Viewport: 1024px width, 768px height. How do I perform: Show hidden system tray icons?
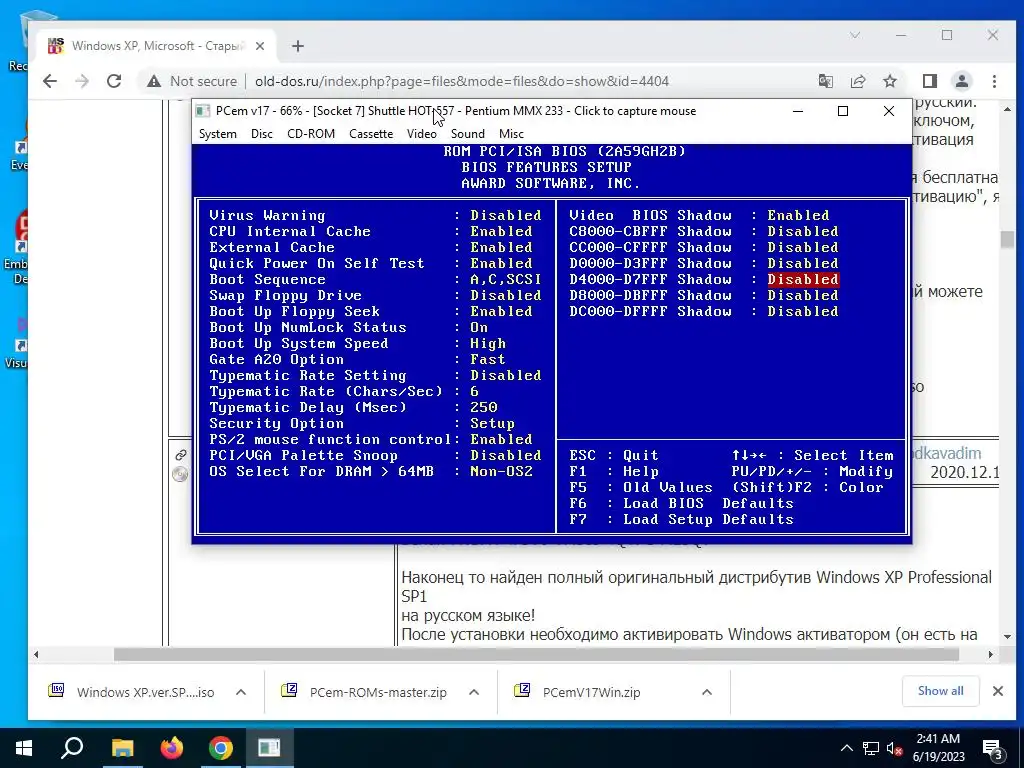click(846, 748)
